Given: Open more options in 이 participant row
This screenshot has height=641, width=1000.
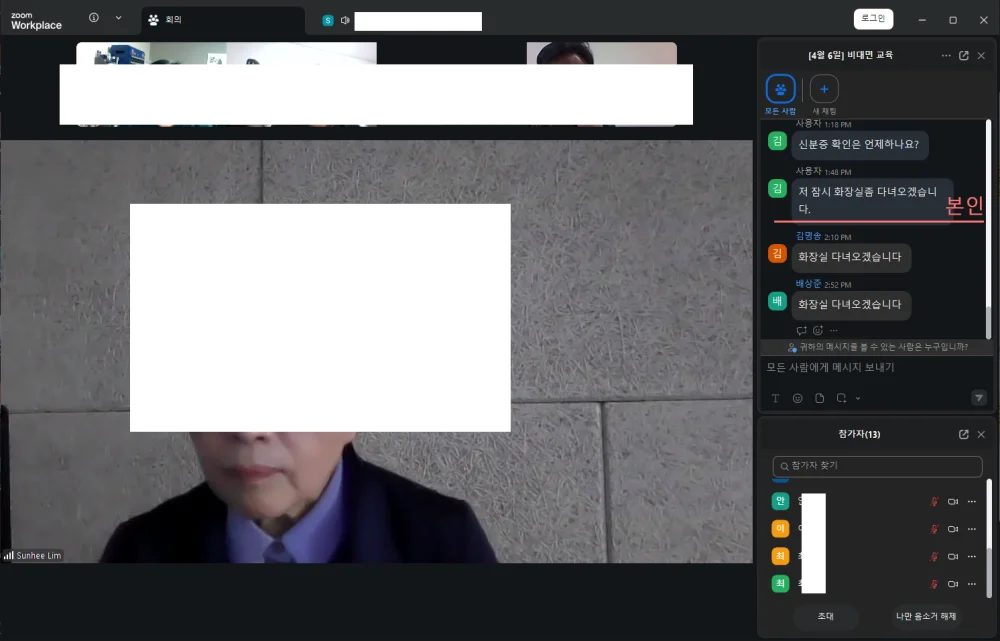Looking at the screenshot, I should click(972, 529).
